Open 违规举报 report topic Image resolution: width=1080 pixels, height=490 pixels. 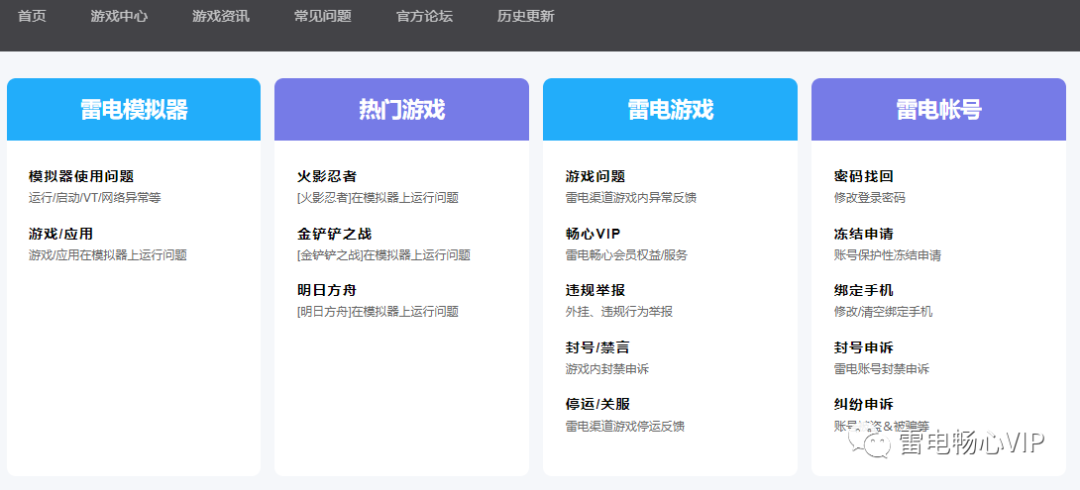tap(595, 290)
